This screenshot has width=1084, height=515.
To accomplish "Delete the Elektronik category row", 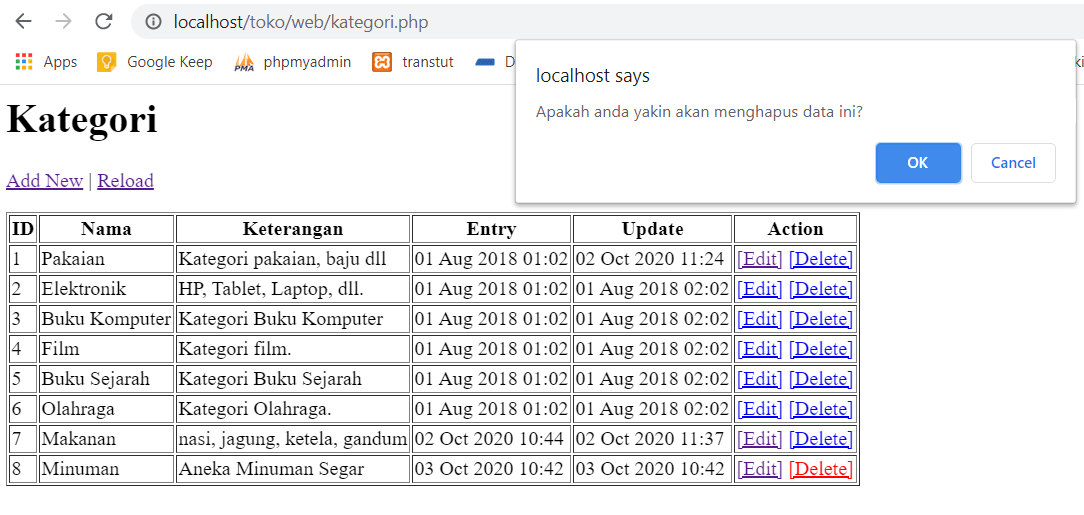I will pos(820,289).
